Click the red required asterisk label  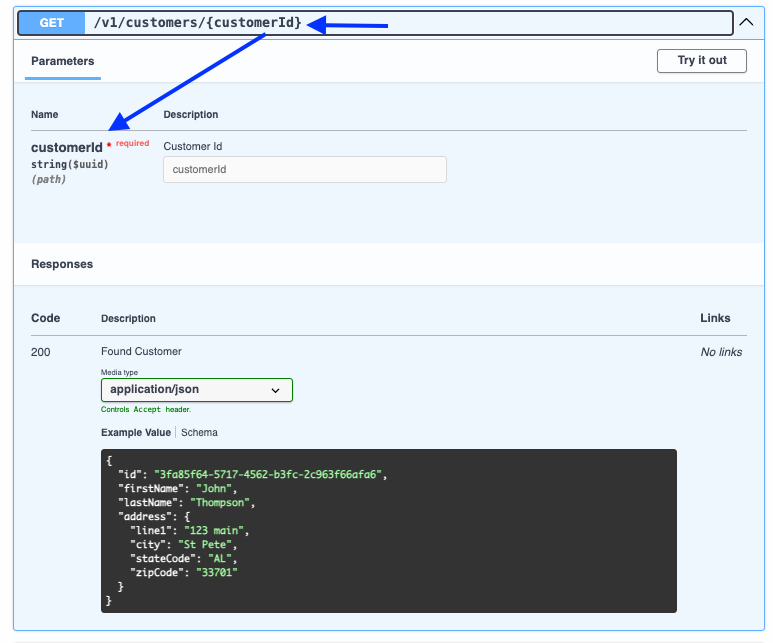(x=129, y=144)
